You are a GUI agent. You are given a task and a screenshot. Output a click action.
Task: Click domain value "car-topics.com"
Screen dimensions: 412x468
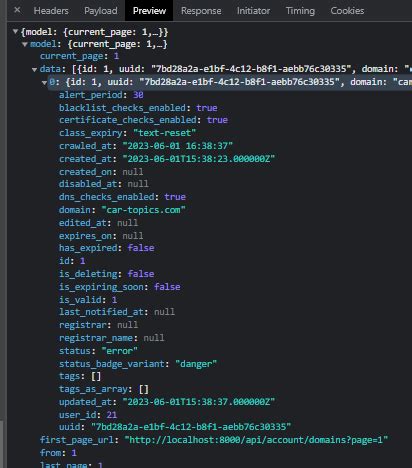coord(143,210)
